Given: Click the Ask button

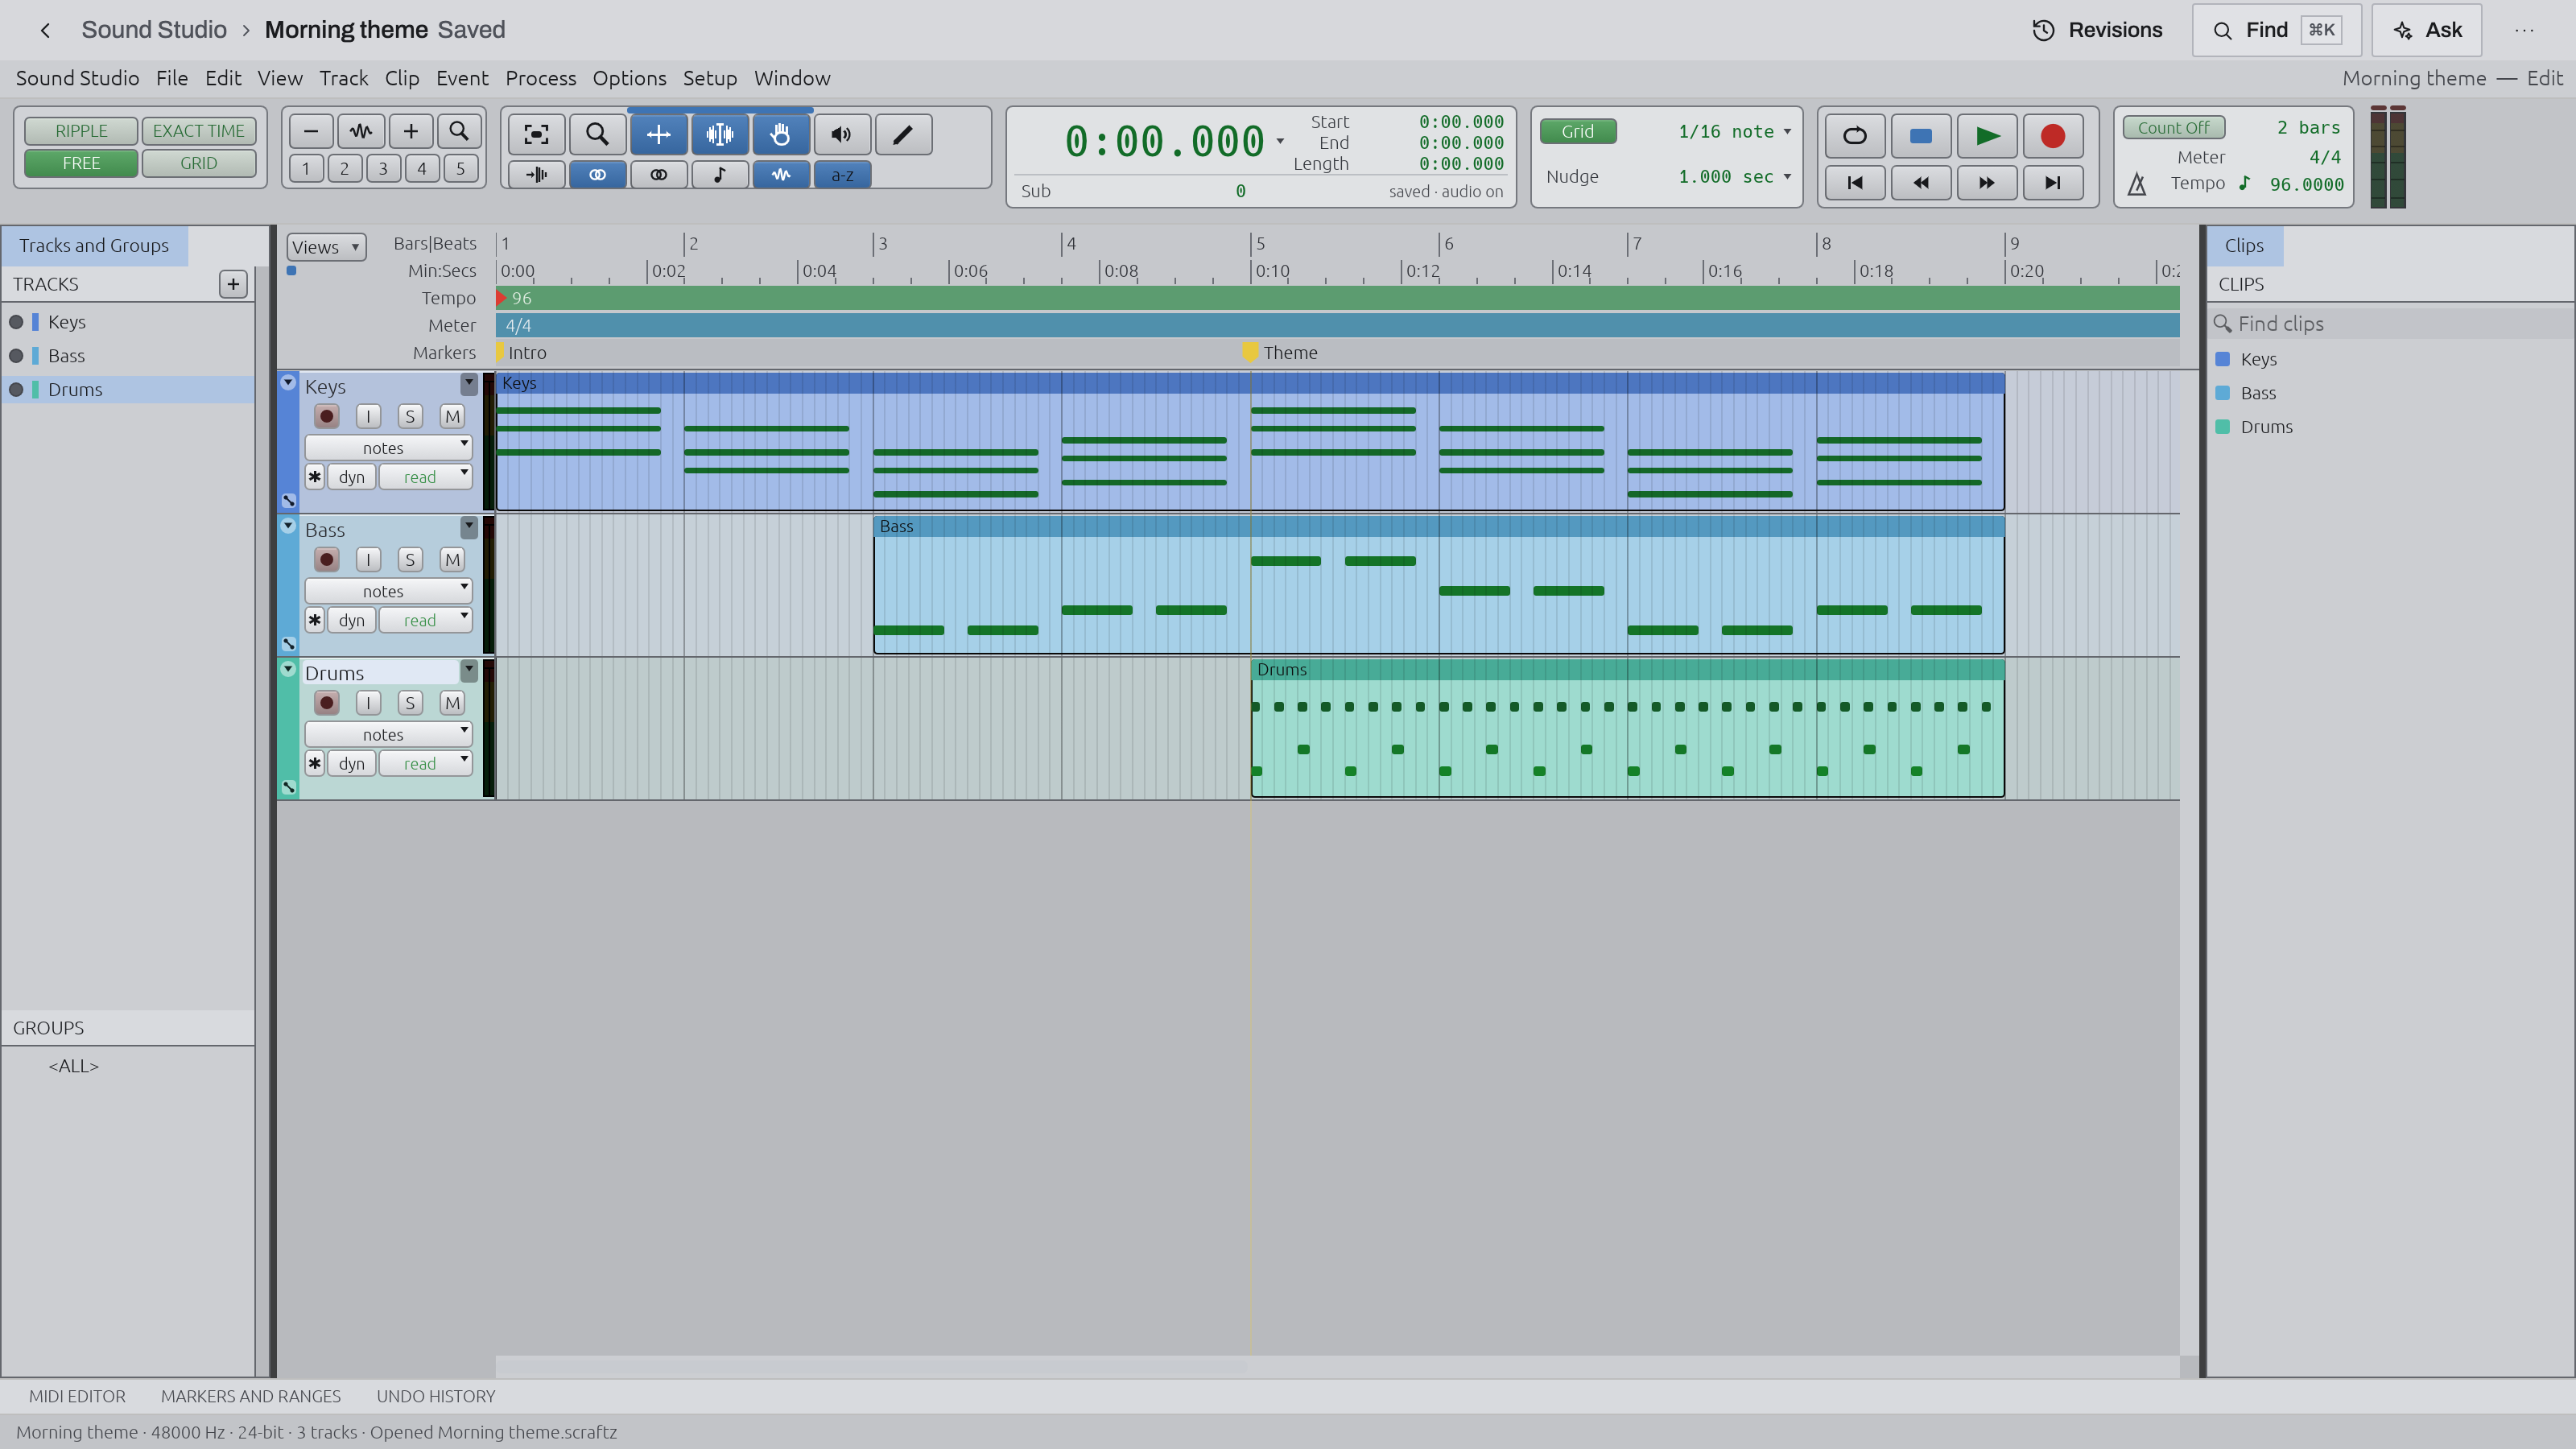Looking at the screenshot, I should coord(2426,30).
